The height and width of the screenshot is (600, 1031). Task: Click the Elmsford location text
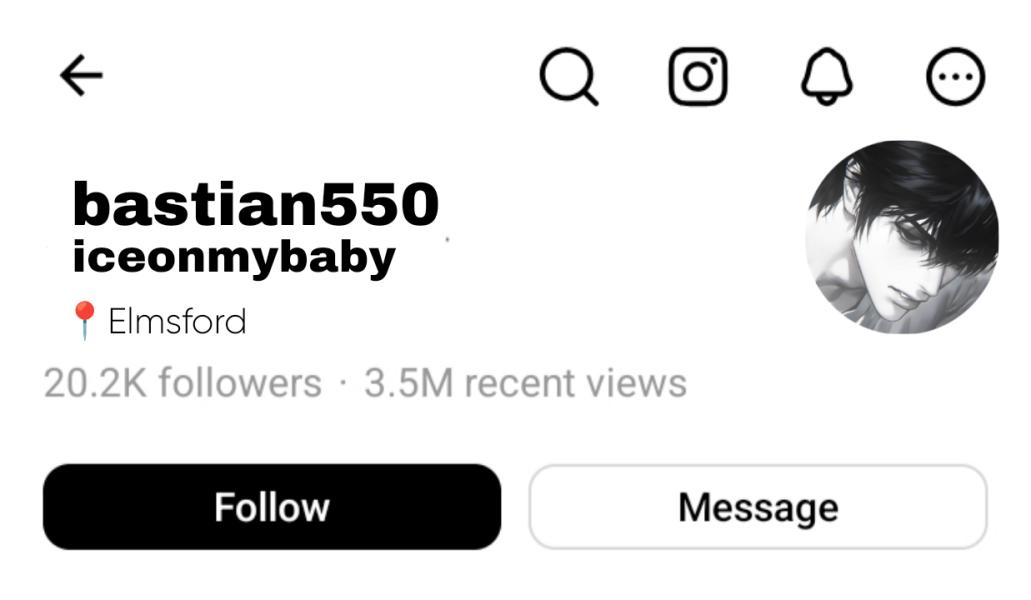coord(177,321)
